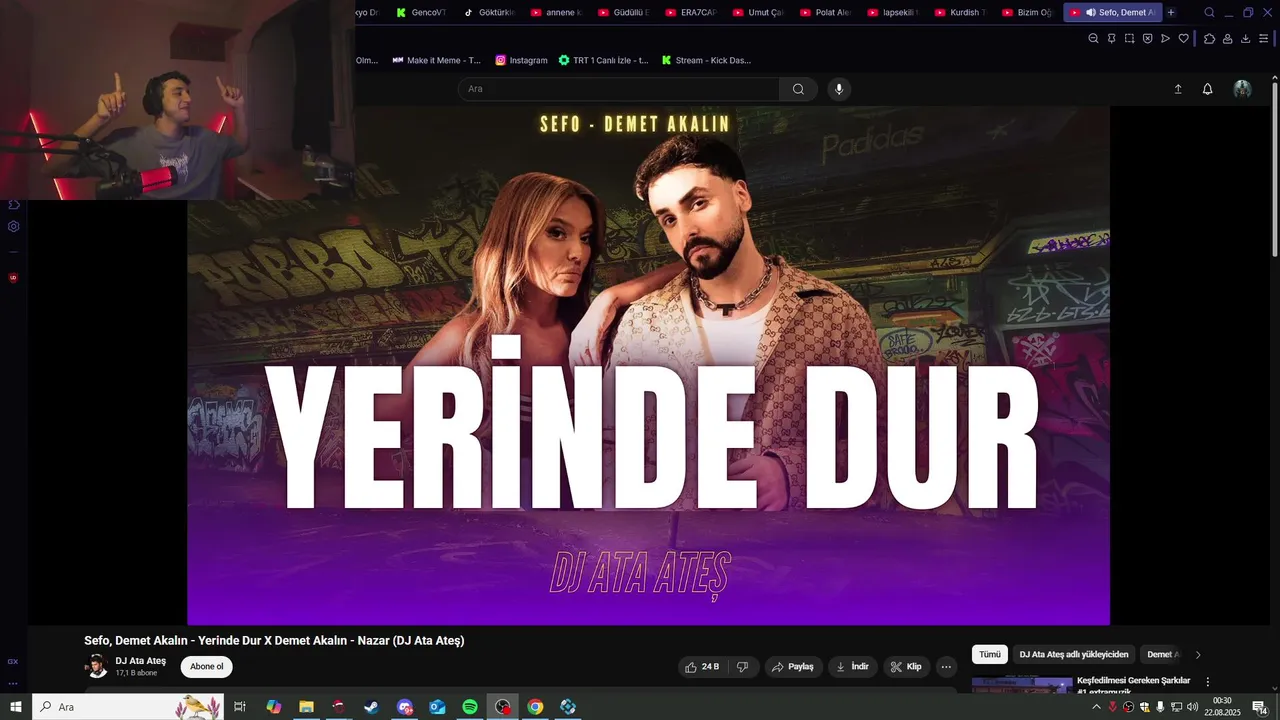Switch to the Bizim Oğ tab
1280x720 pixels.
1027,12
